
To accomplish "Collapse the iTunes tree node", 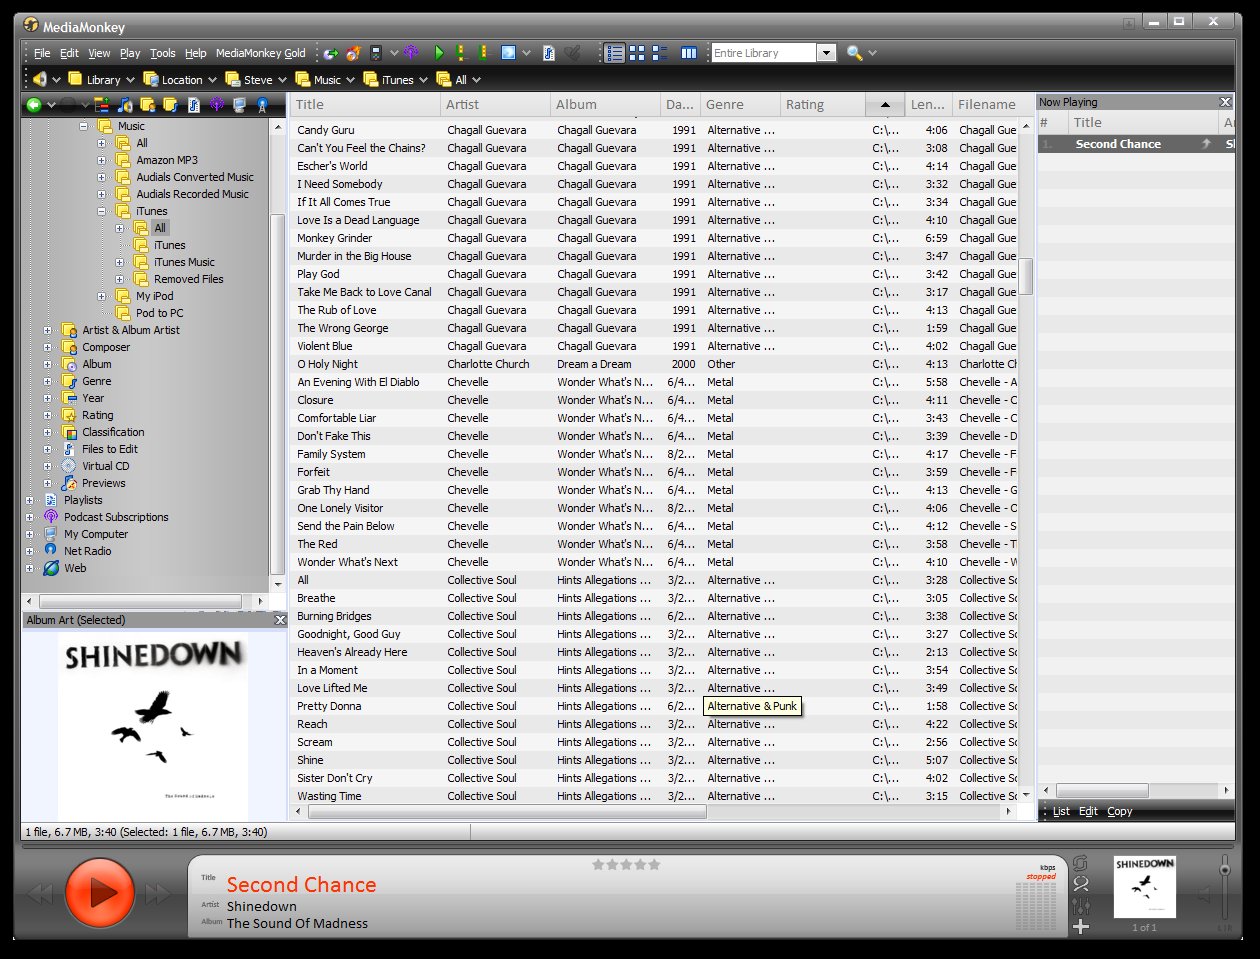I will [102, 211].
